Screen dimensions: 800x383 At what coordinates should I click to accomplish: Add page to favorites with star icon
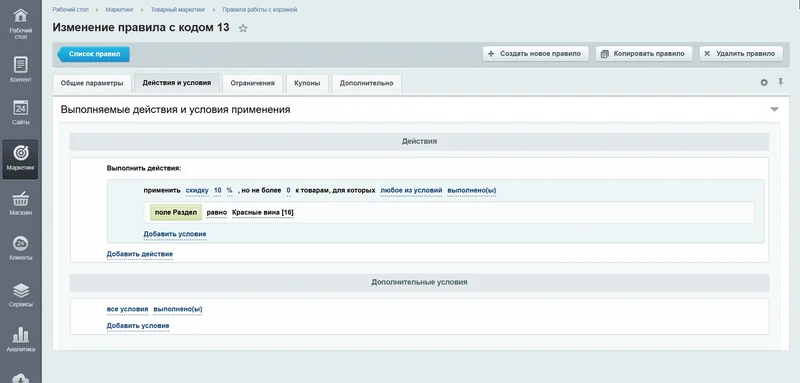pyautogui.click(x=243, y=29)
